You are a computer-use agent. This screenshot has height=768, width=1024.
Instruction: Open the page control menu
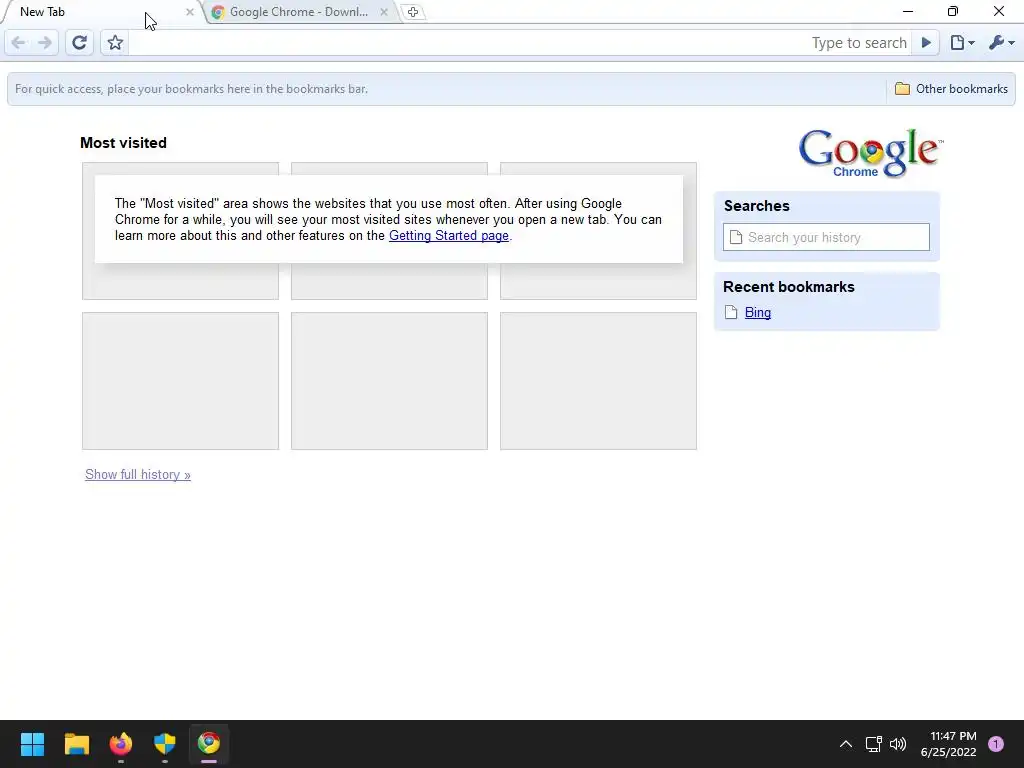pyautogui.click(x=962, y=43)
